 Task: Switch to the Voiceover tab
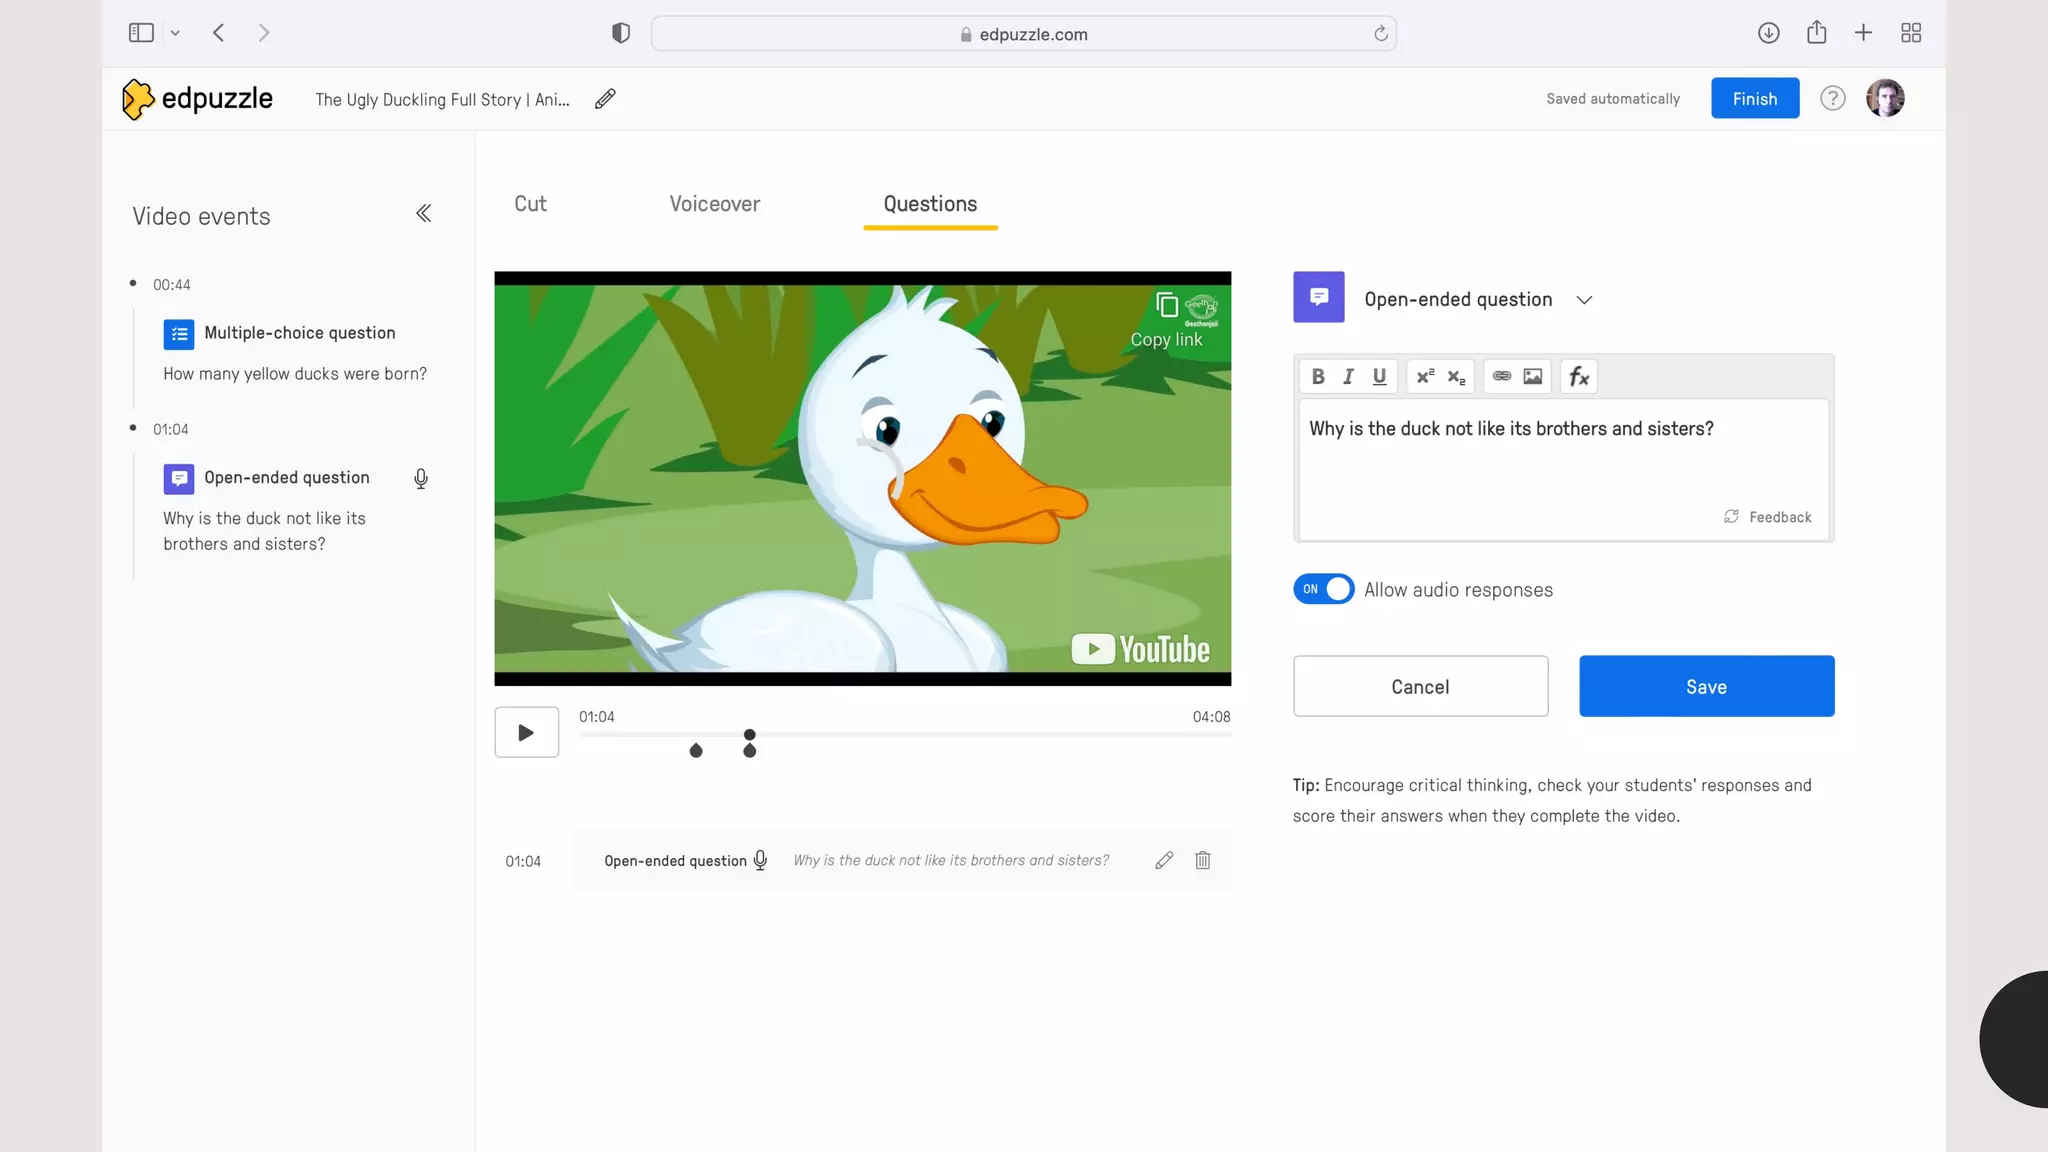[714, 204]
